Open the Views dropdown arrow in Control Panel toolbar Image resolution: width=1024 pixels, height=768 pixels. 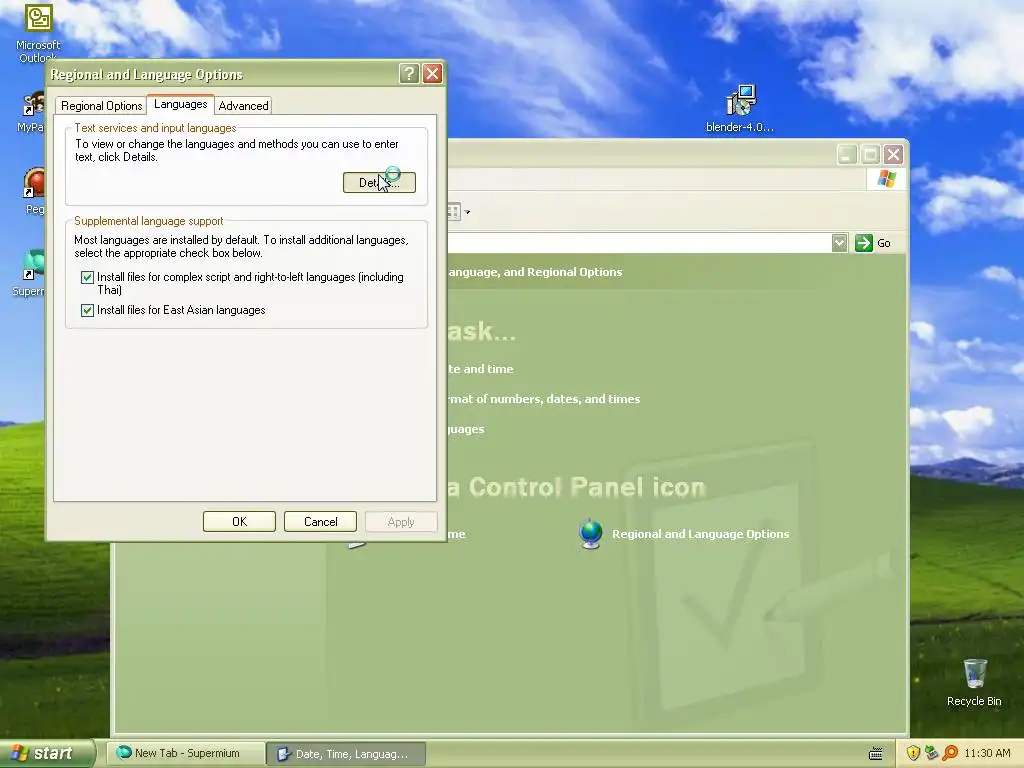[x=467, y=212]
